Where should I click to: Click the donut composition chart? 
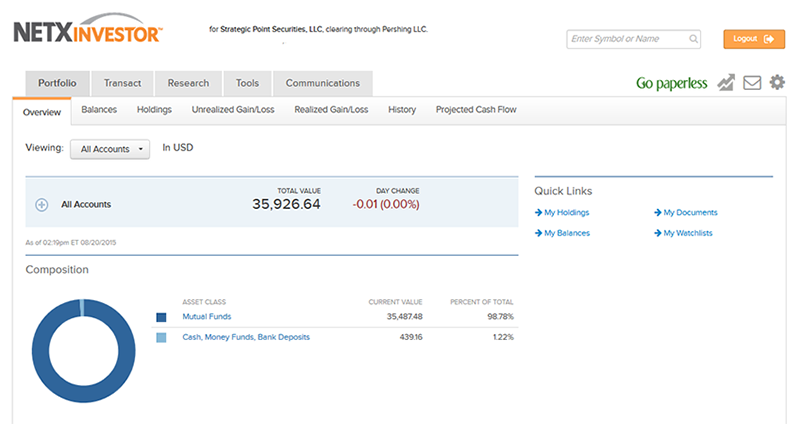(84, 351)
